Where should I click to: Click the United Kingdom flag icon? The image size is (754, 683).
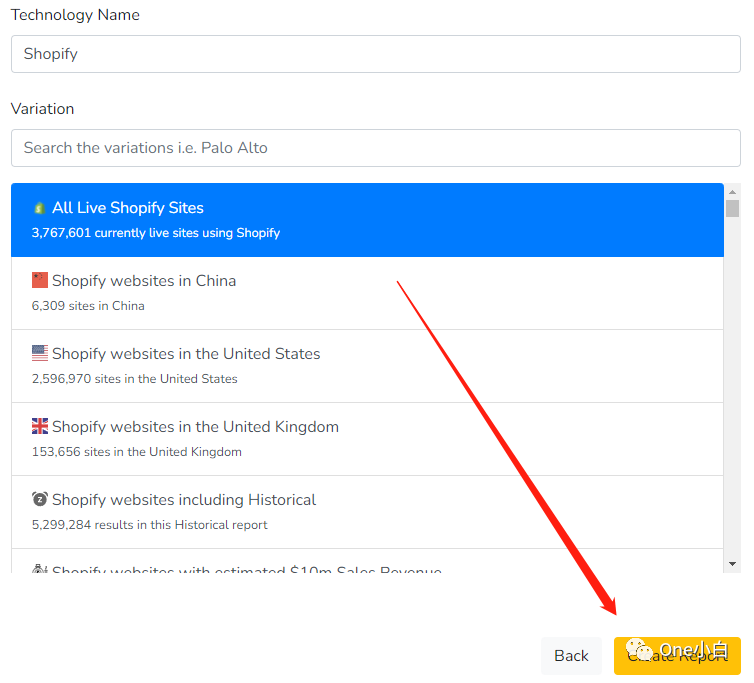click(x=40, y=427)
